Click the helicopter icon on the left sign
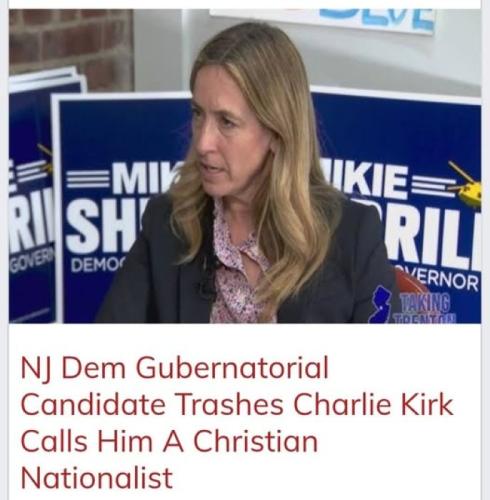The width and height of the screenshot is (490, 500). (x=46, y=159)
